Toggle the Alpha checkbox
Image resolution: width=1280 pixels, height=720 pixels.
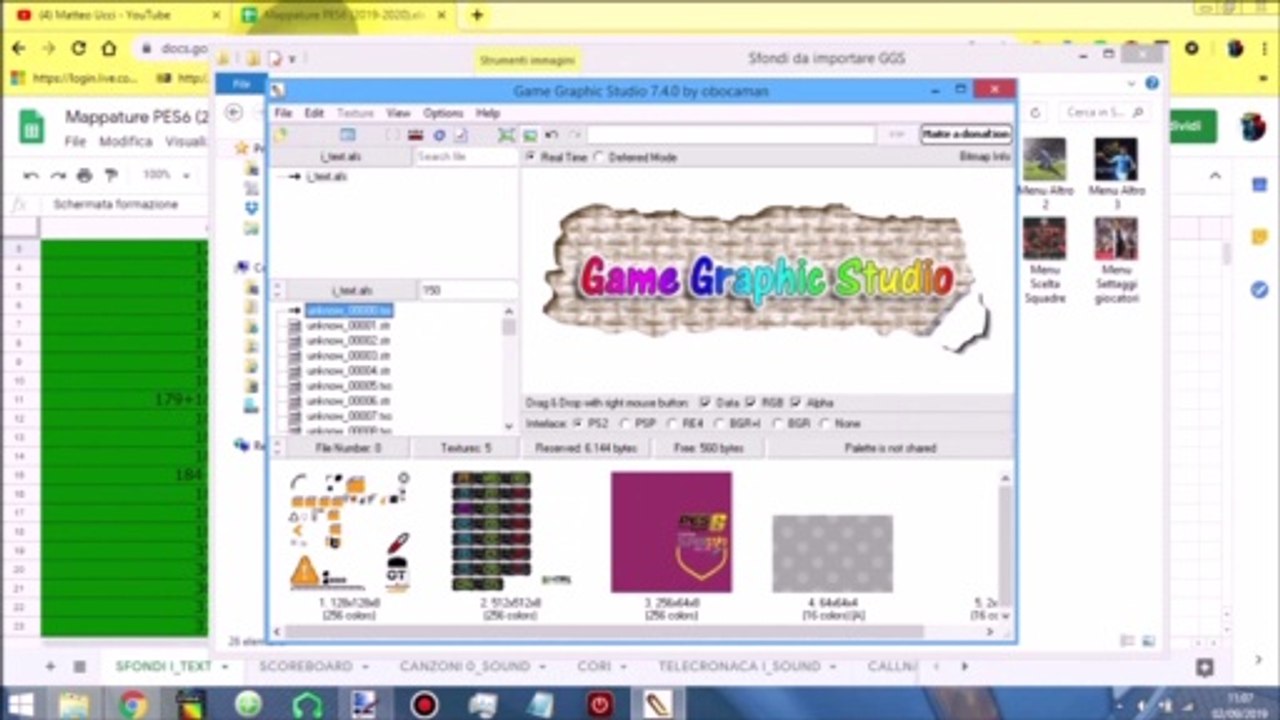click(x=795, y=402)
